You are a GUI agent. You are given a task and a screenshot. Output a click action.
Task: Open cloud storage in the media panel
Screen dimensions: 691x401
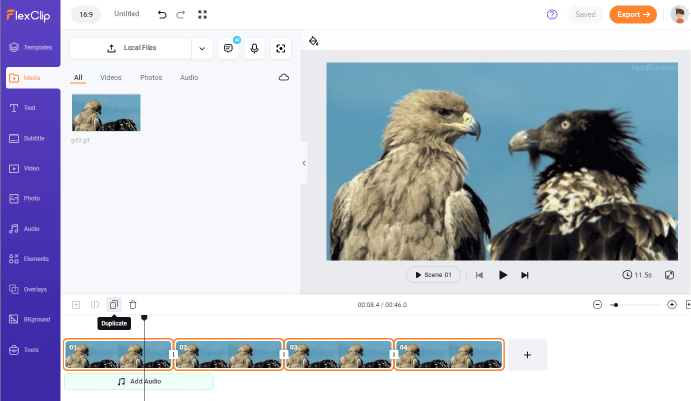[x=284, y=78]
